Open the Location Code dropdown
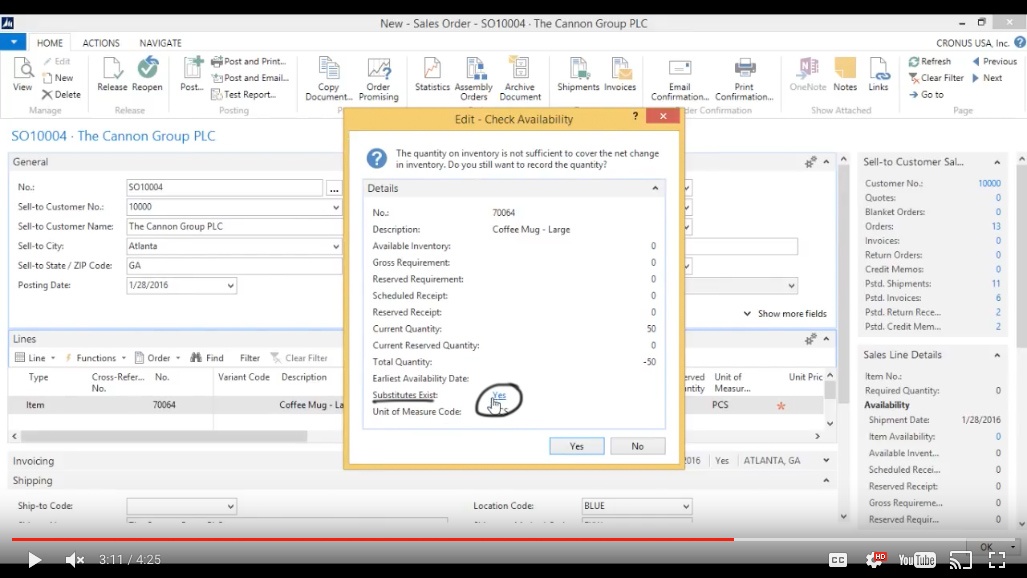 [x=685, y=506]
